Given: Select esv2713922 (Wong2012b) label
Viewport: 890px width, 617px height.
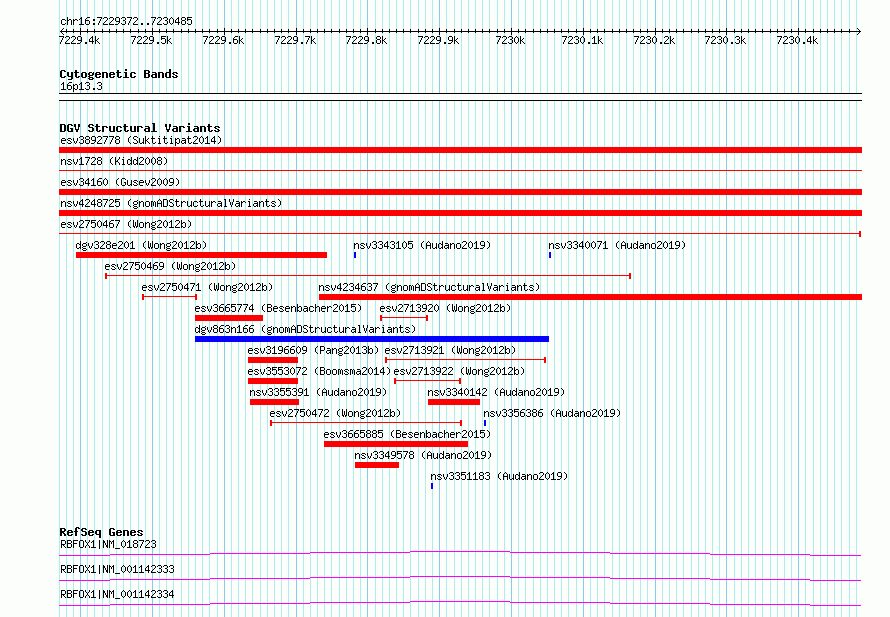Looking at the screenshot, I should pos(459,371).
